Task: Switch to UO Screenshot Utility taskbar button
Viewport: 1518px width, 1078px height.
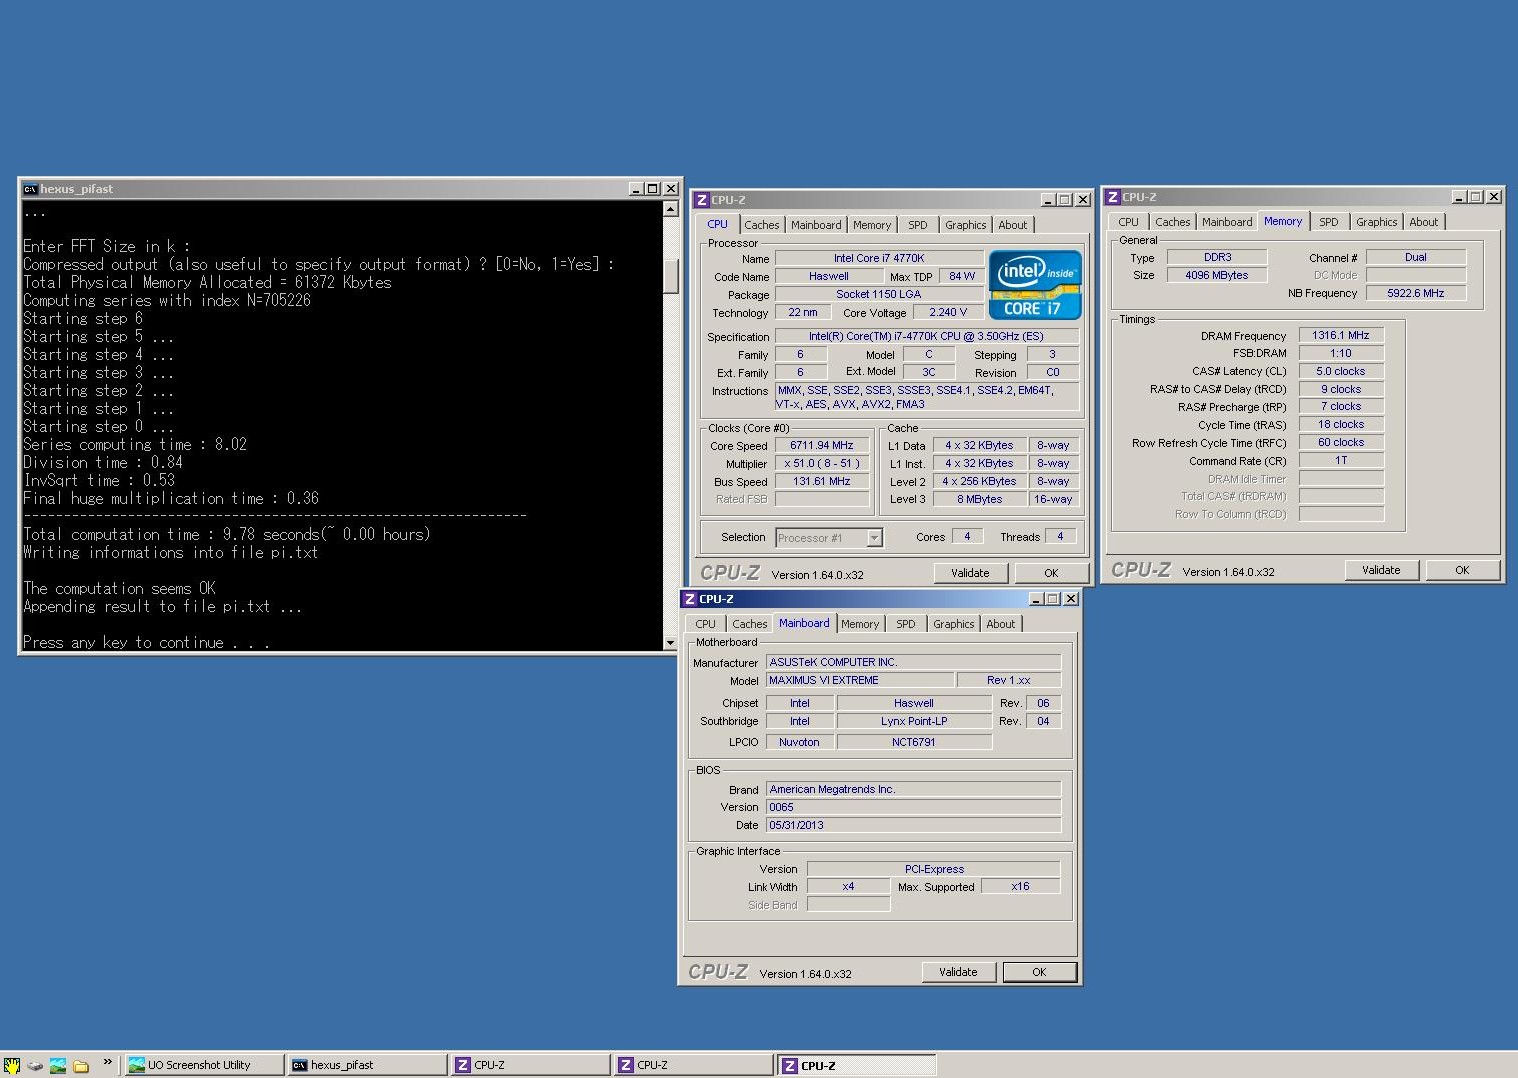Action: [204, 1065]
